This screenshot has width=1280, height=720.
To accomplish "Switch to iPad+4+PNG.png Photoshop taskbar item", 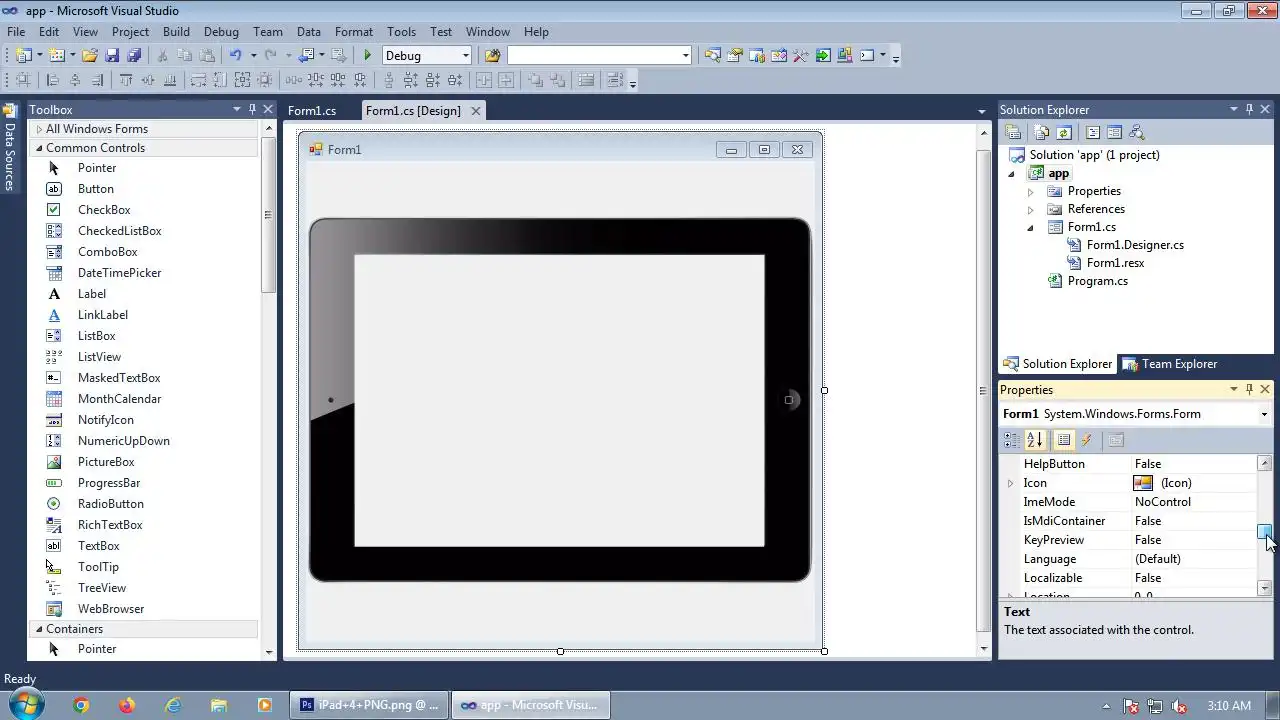I will pyautogui.click(x=370, y=705).
